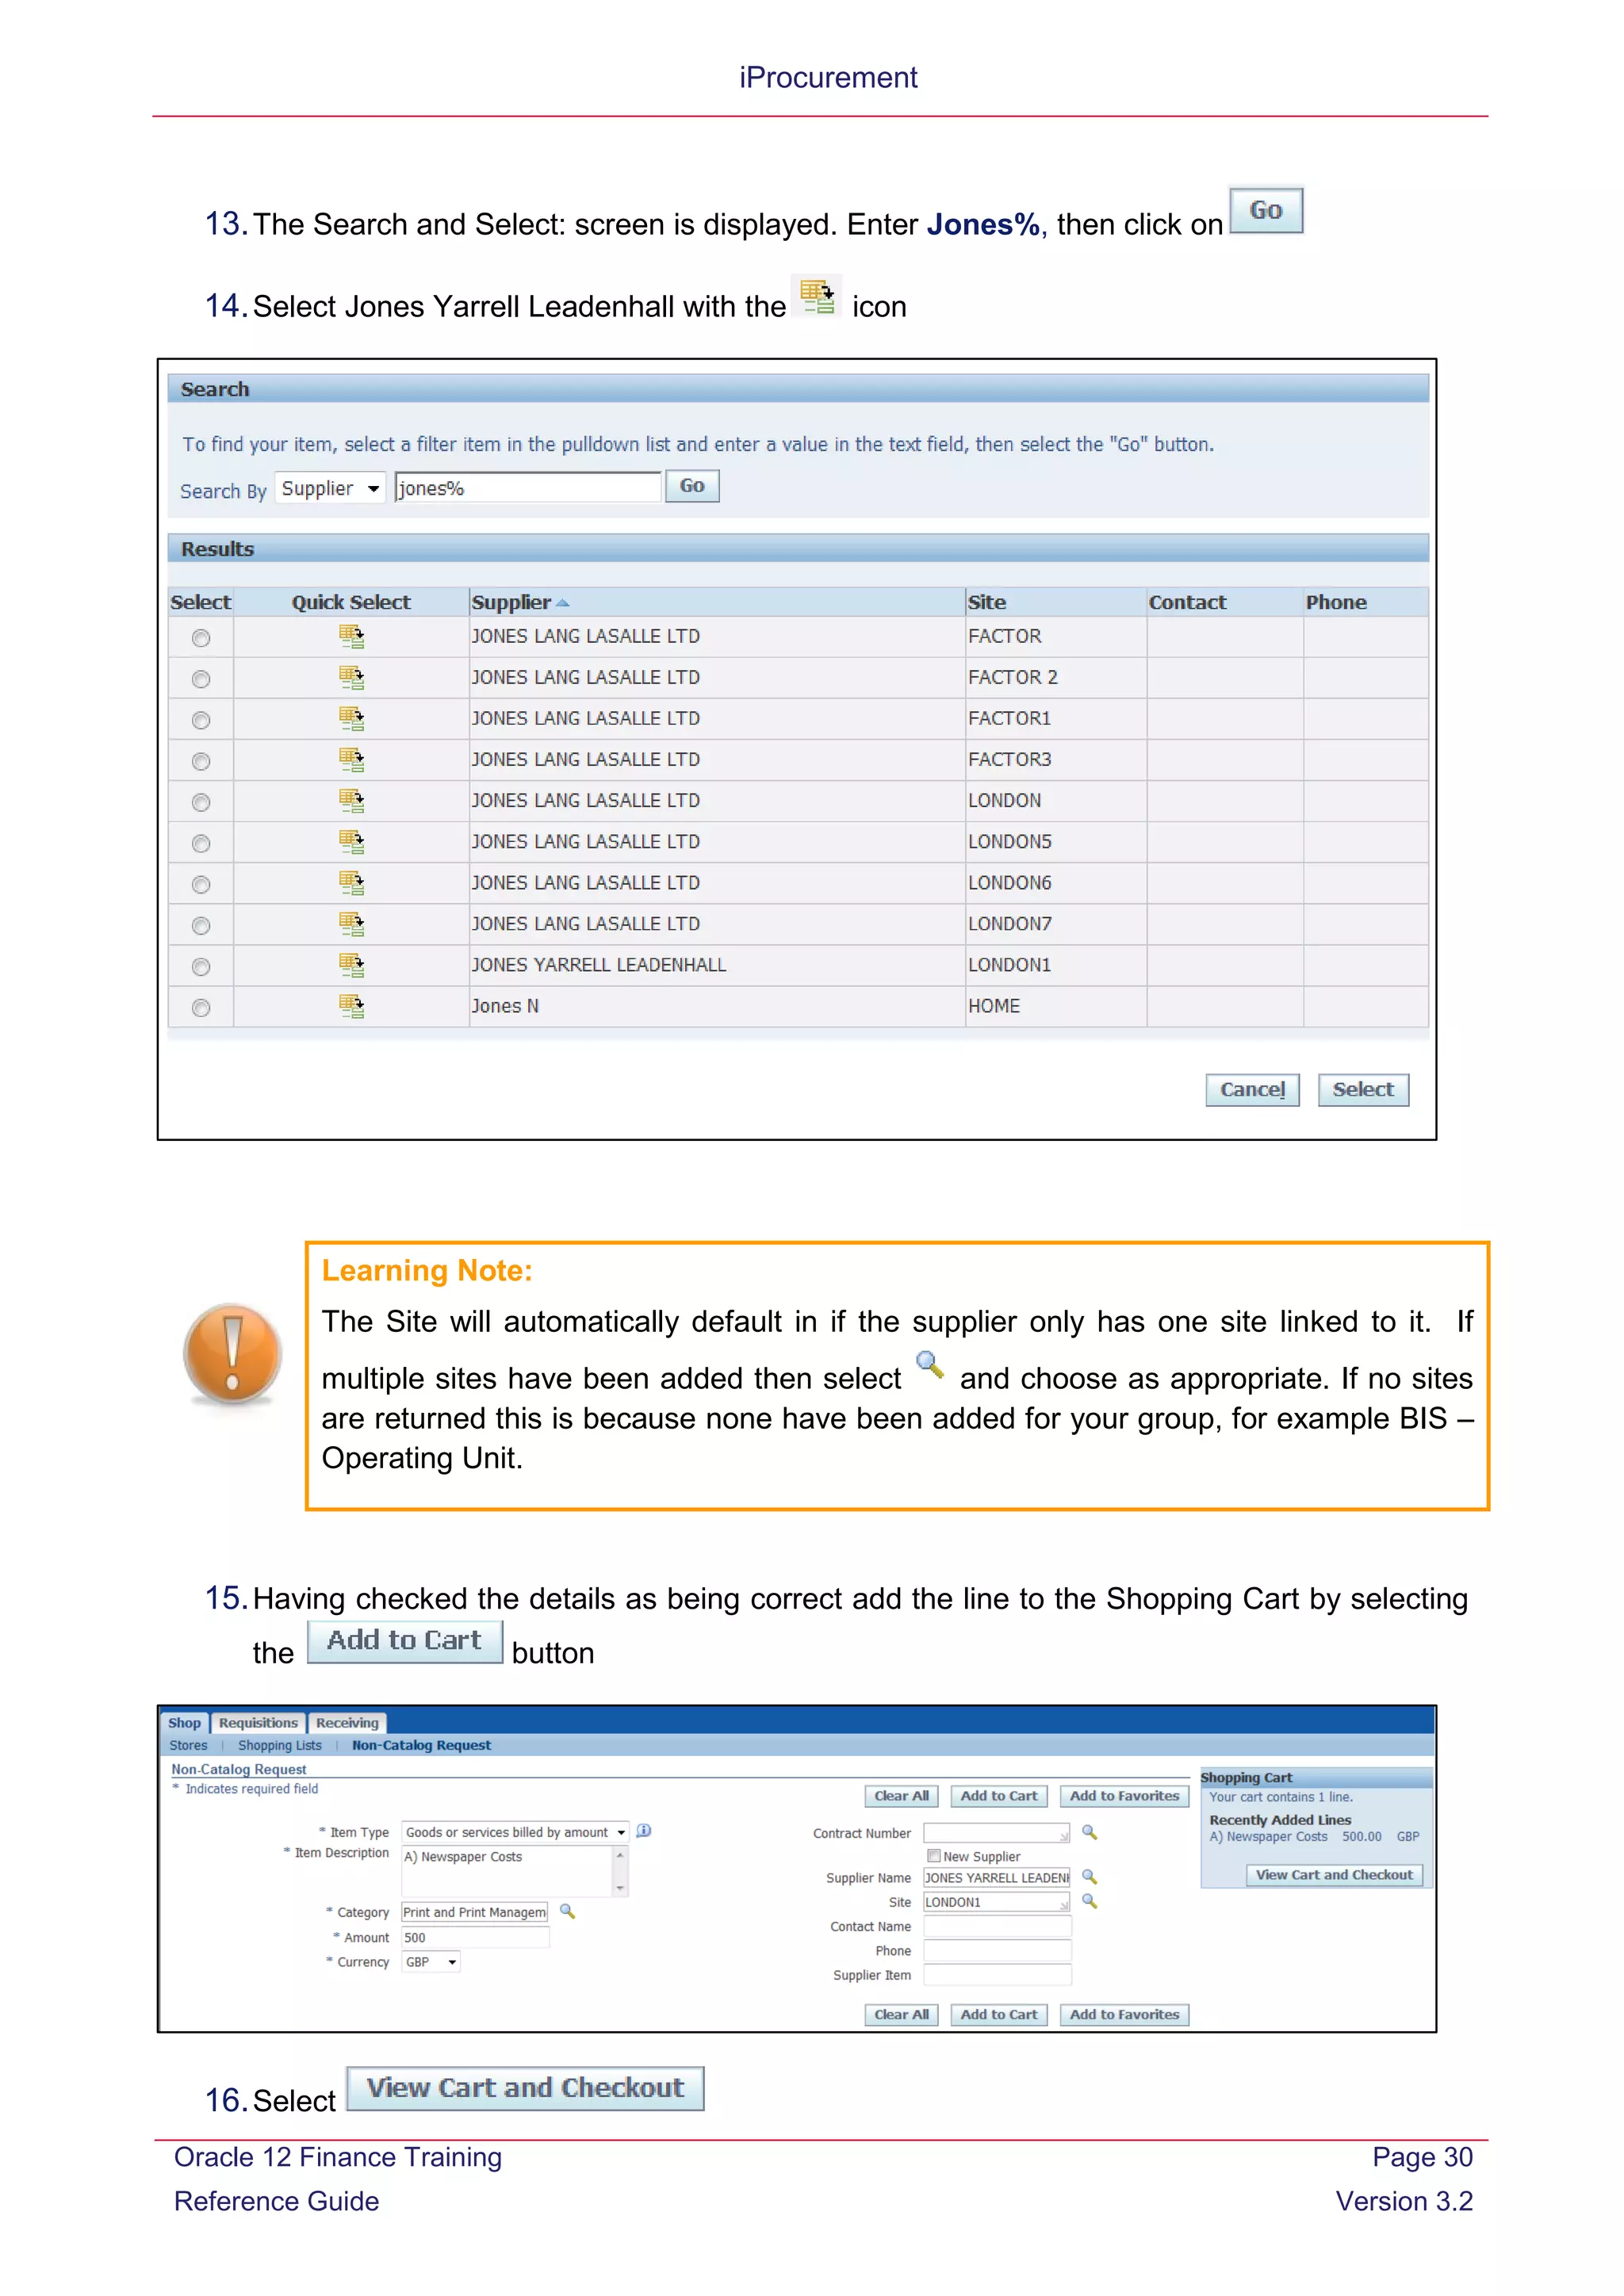
Task: Click quick select icon in step 14 text
Action: point(817,296)
